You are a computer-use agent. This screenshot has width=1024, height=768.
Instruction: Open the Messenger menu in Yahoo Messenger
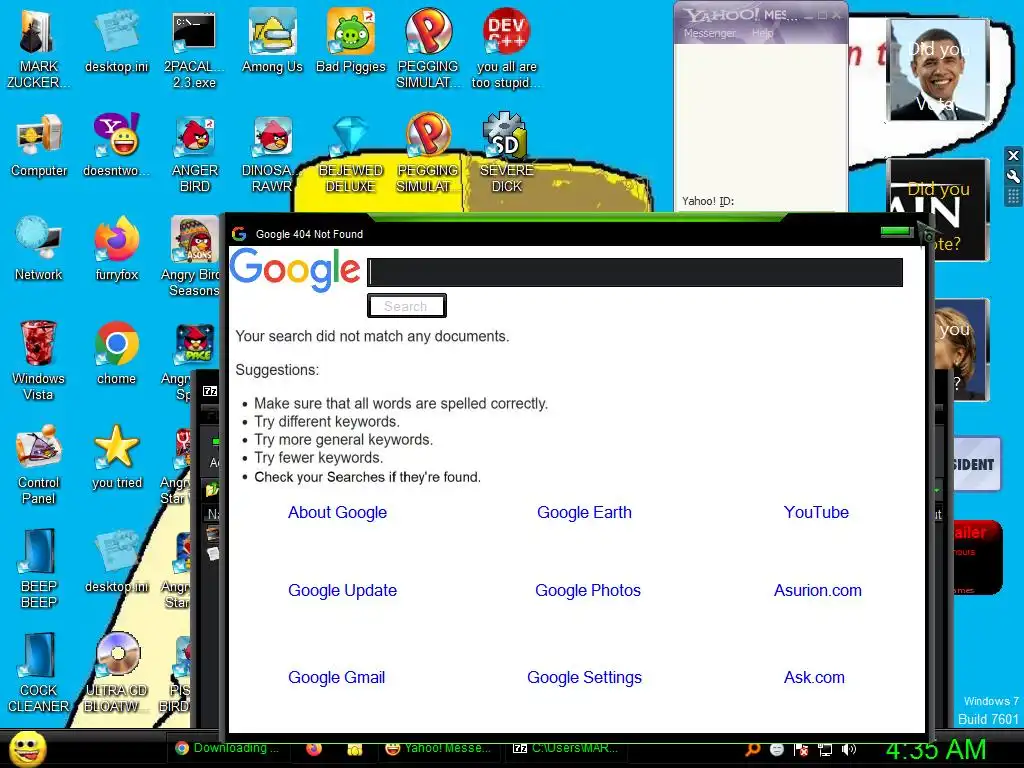[x=710, y=33]
